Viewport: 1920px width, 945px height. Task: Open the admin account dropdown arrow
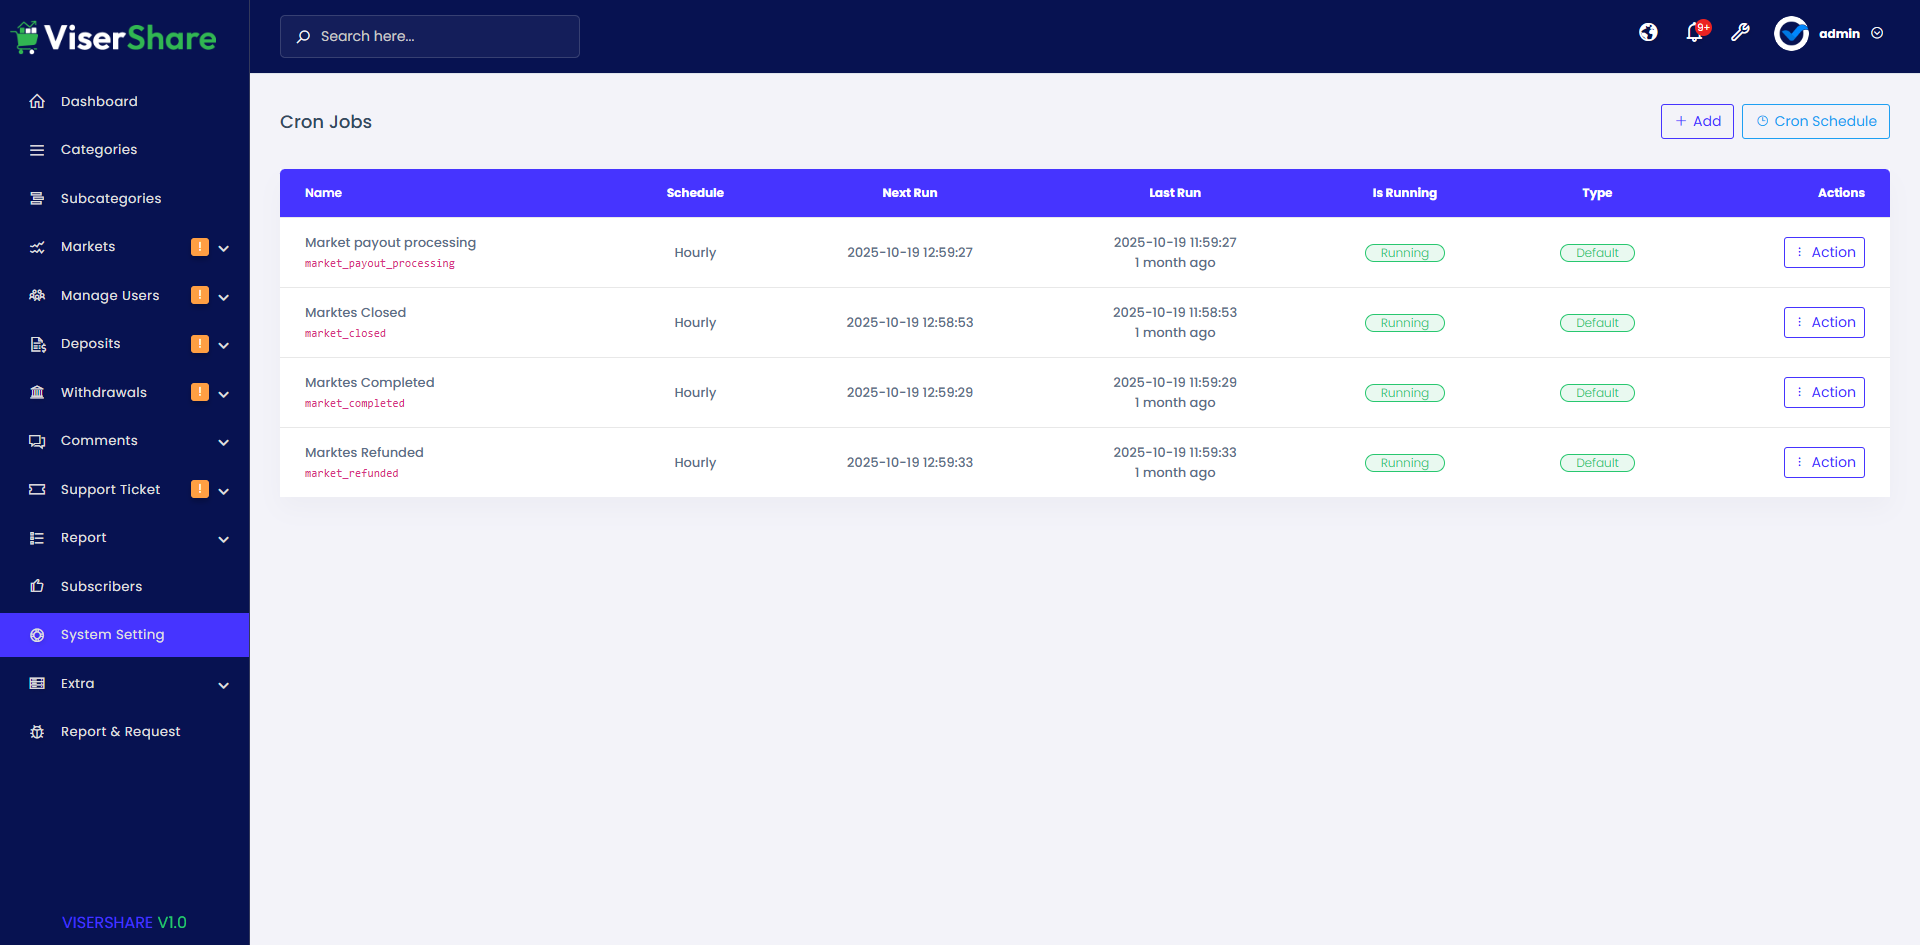(x=1877, y=33)
